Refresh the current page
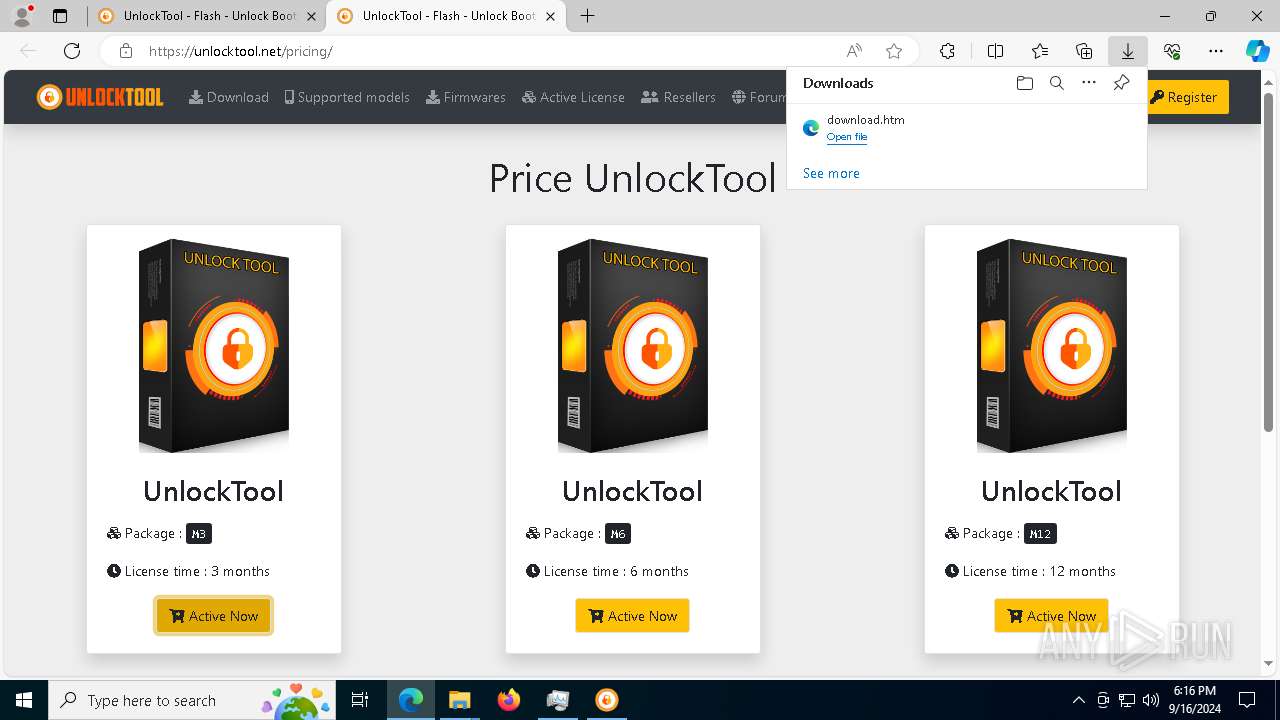1280x720 pixels. (72, 51)
